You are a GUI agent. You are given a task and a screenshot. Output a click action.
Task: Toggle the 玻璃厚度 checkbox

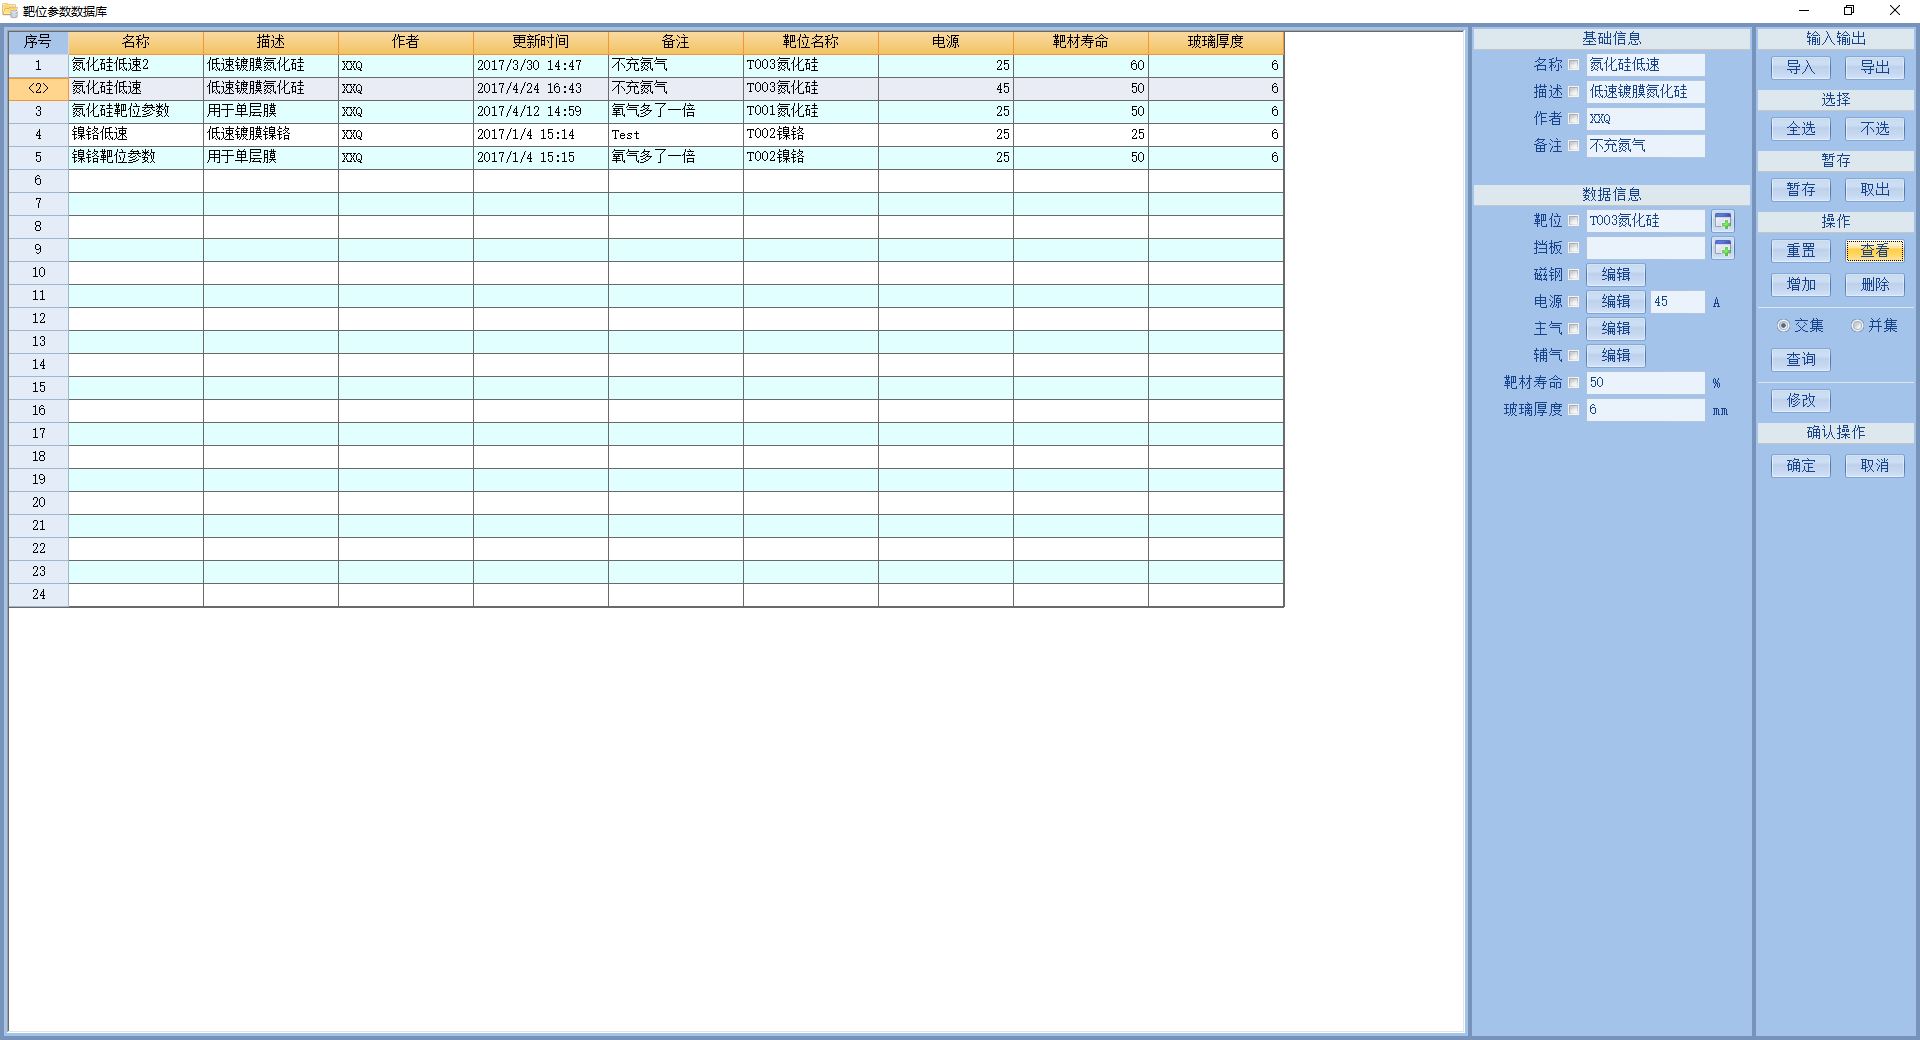1574,410
